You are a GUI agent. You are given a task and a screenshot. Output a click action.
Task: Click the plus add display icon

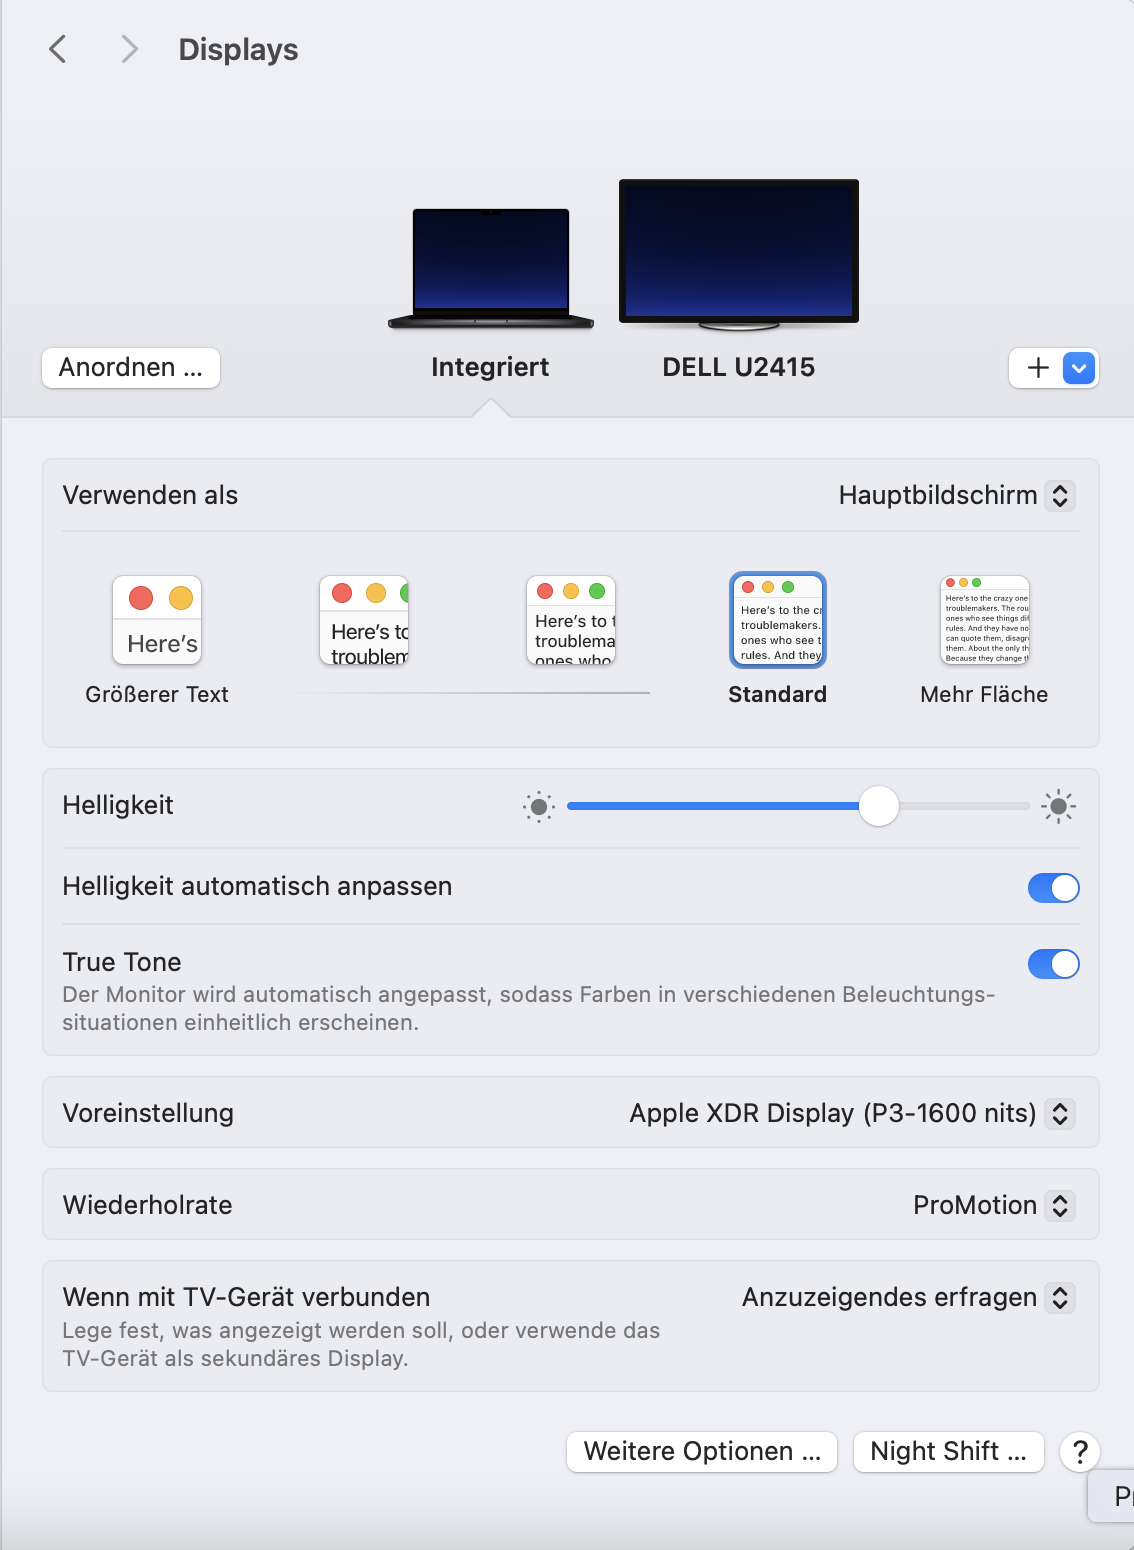pos(1038,368)
